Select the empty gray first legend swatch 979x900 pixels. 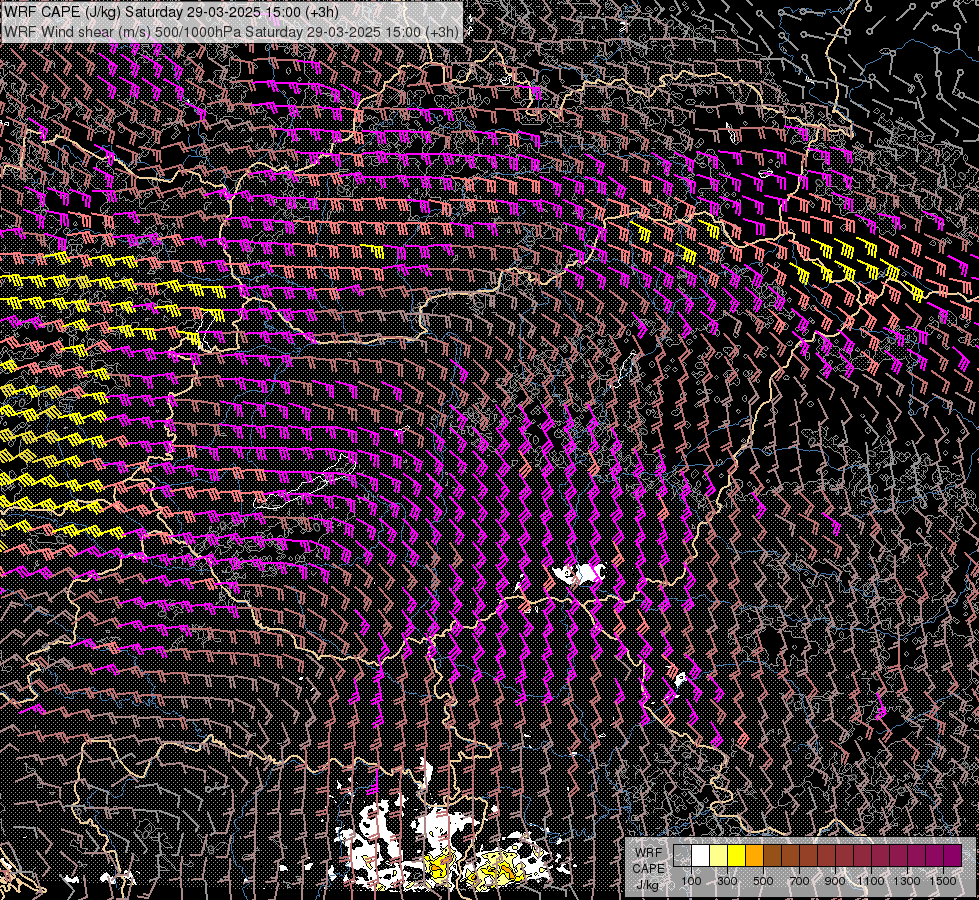(x=682, y=855)
